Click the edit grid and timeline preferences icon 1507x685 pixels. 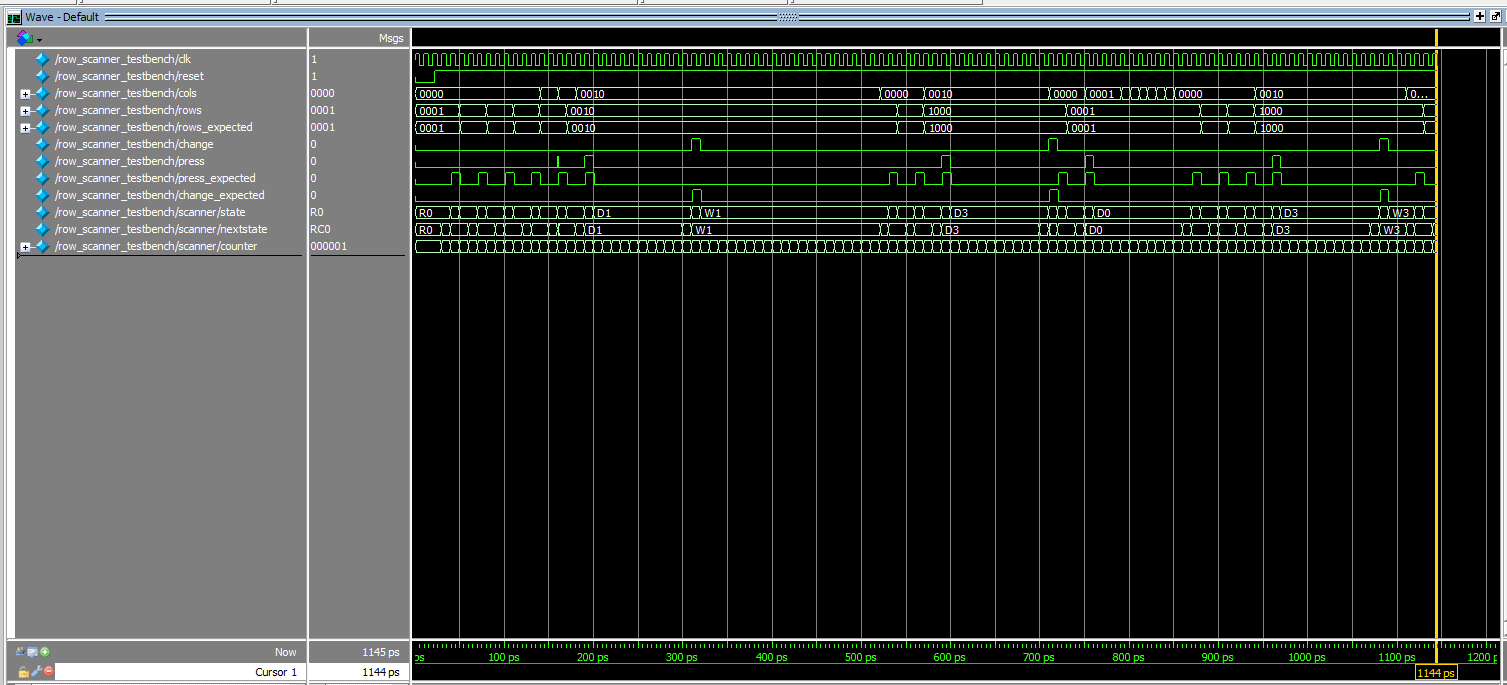coord(32,652)
